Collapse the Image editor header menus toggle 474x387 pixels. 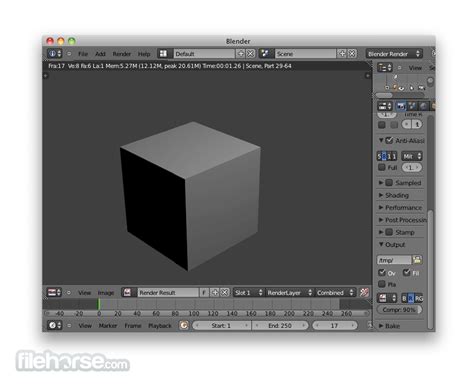(68, 293)
